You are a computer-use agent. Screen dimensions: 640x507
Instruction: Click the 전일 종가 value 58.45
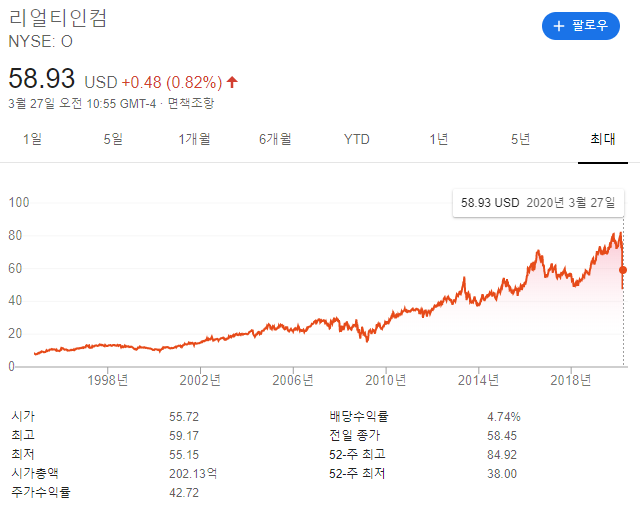click(x=502, y=436)
